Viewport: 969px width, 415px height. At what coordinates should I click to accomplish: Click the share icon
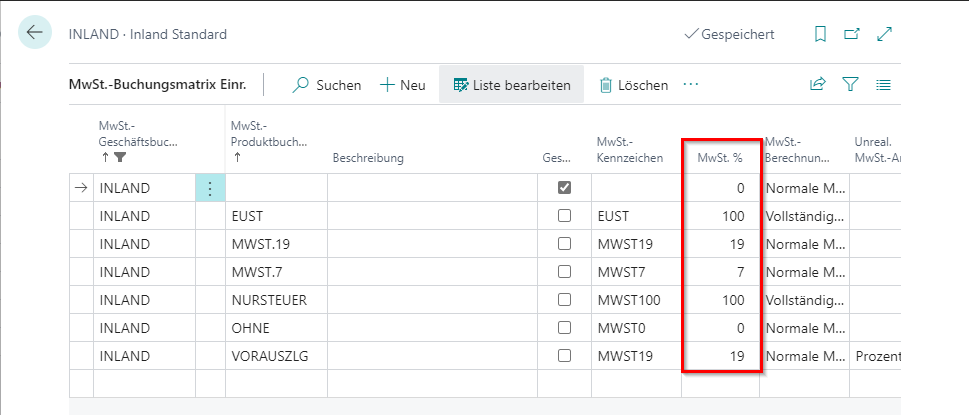pyautogui.click(x=818, y=85)
